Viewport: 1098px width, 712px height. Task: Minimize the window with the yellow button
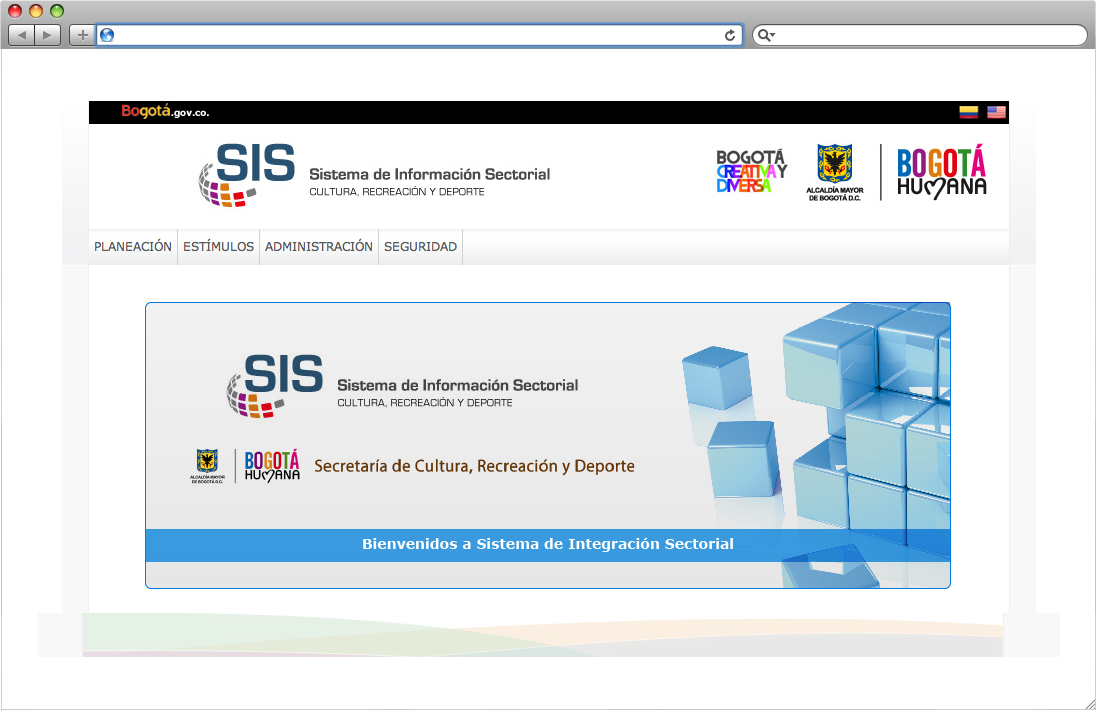pos(36,11)
